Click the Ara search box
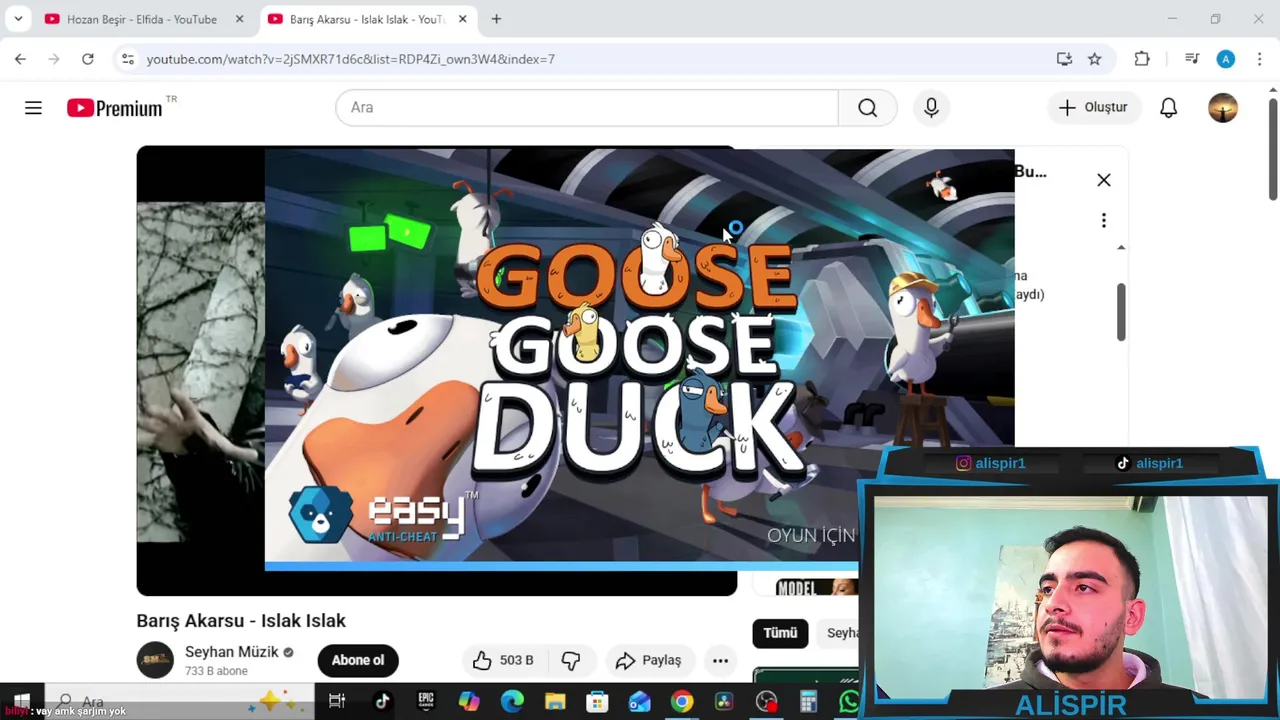This screenshot has width=1280, height=720. pos(587,107)
